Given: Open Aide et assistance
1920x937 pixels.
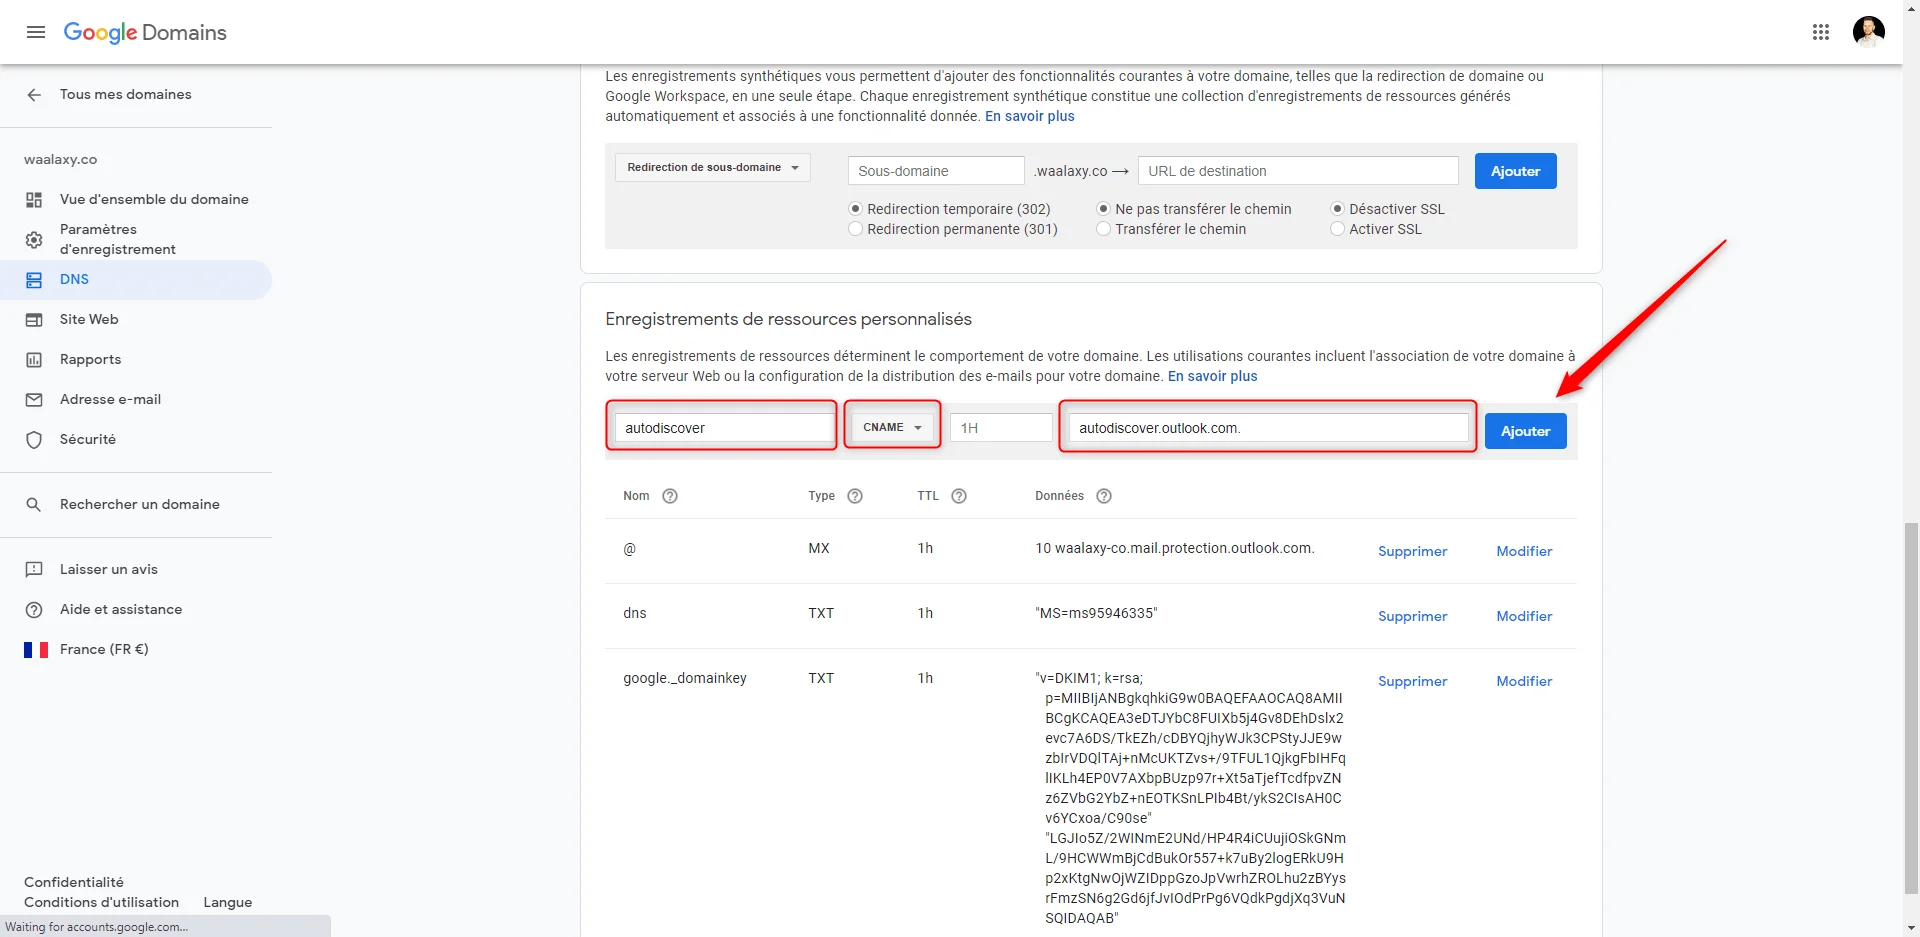Looking at the screenshot, I should click(121, 610).
